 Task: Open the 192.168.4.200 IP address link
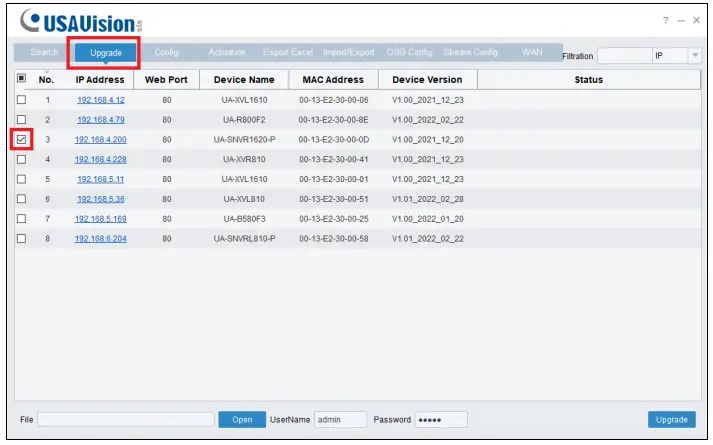101,140
